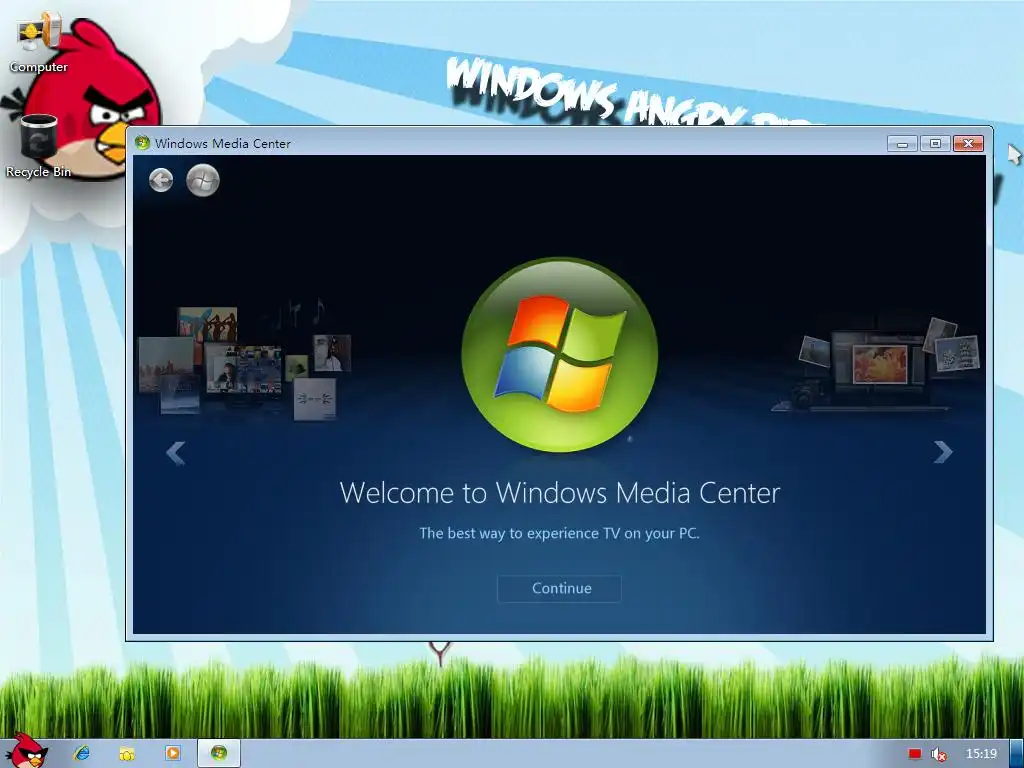Open the clock showing 15:19

point(981,754)
